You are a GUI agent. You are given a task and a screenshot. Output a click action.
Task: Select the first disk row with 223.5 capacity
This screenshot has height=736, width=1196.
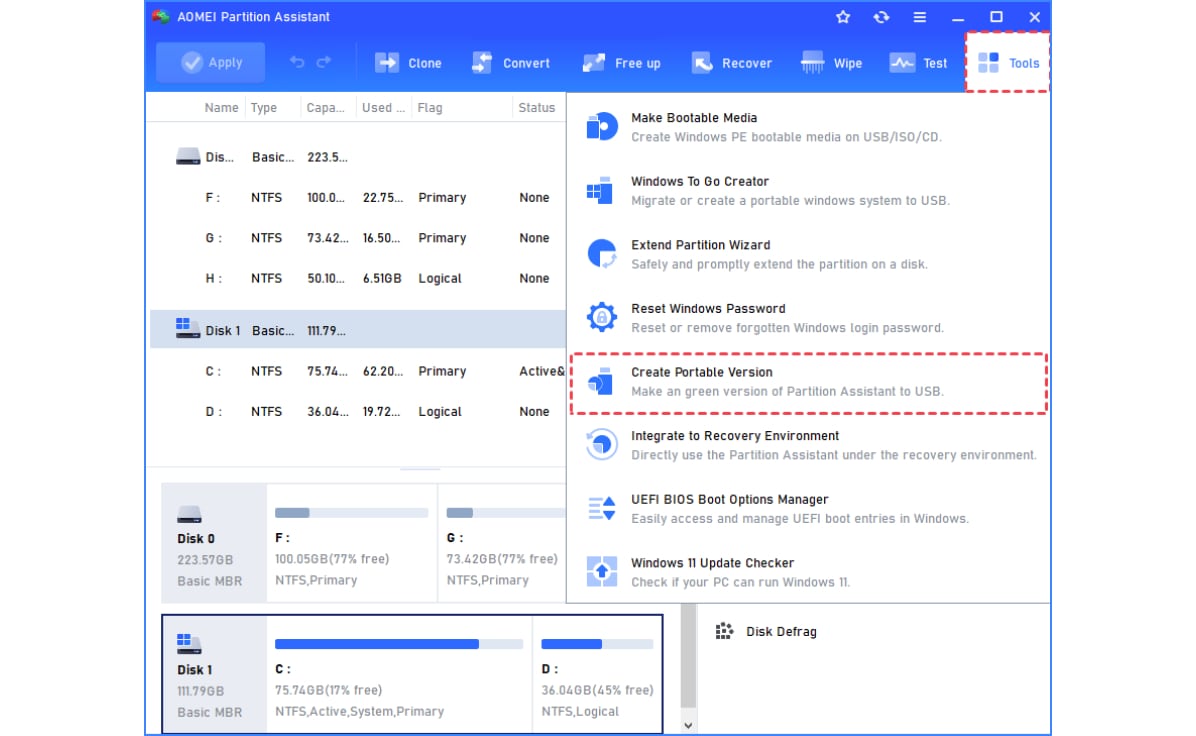tap(357, 157)
